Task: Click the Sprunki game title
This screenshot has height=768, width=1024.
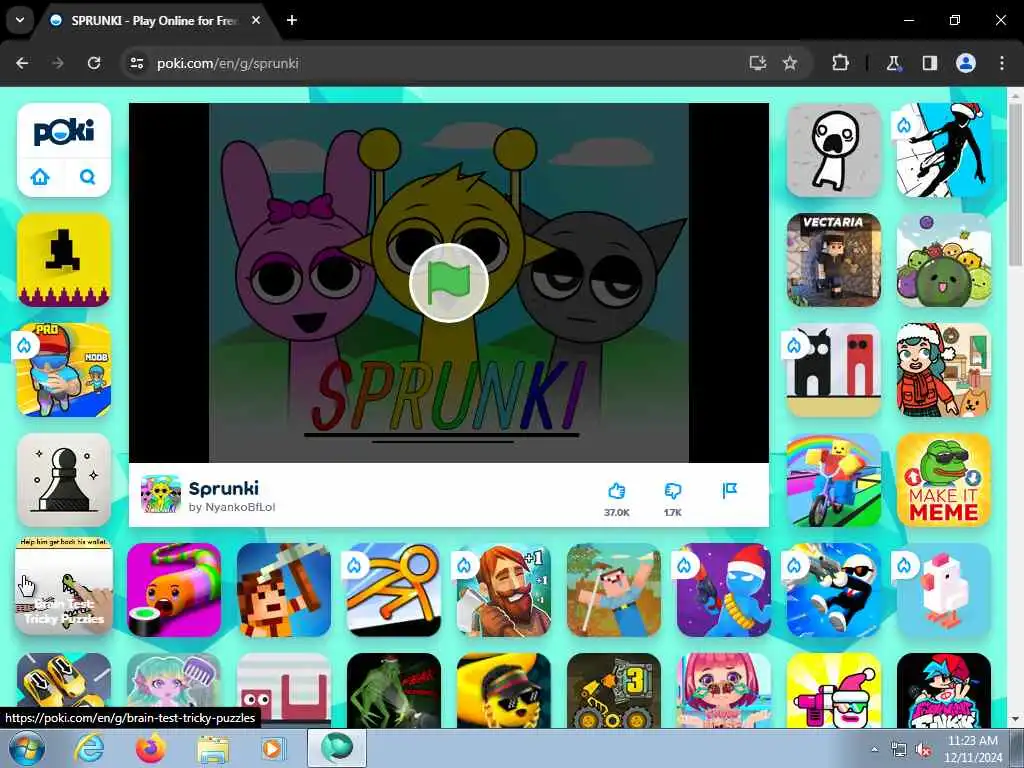Action: coord(223,488)
